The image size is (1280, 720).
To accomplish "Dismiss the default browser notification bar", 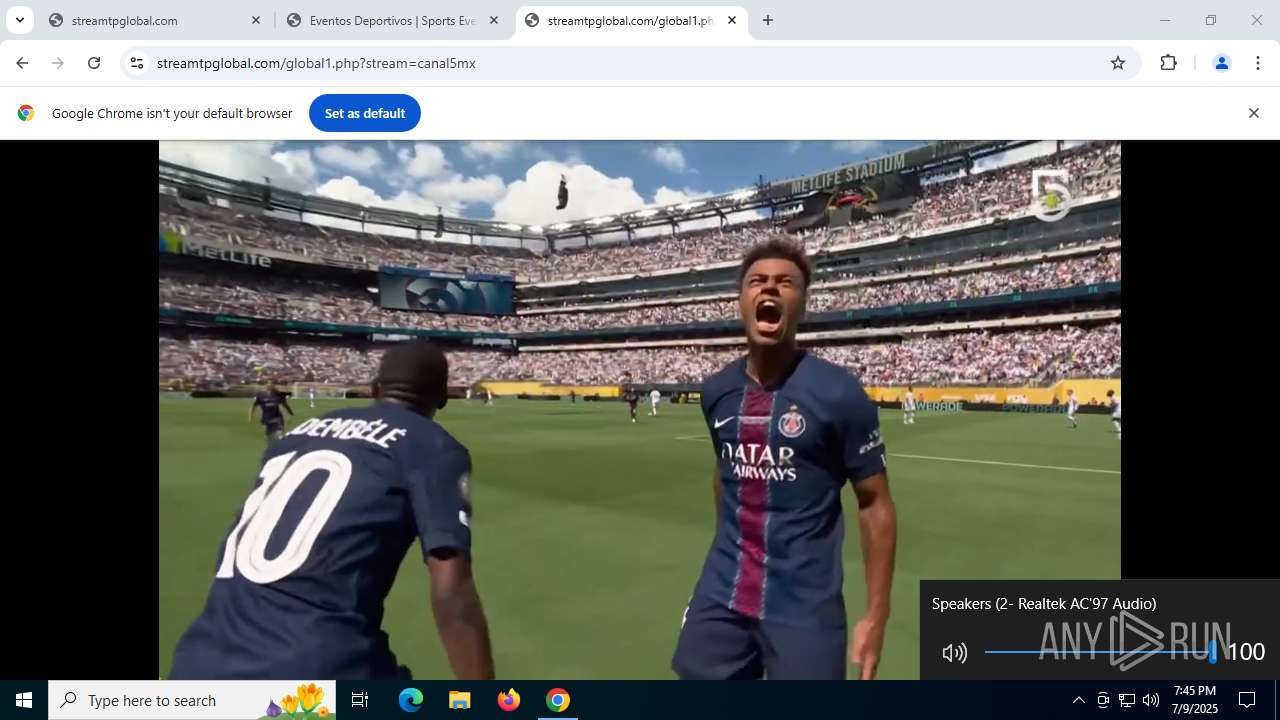I will [1253, 113].
